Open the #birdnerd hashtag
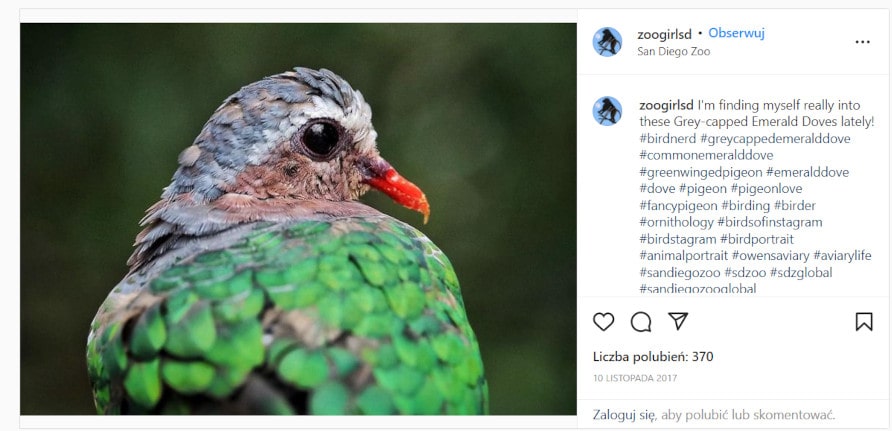The width and height of the screenshot is (892, 431). point(667,139)
